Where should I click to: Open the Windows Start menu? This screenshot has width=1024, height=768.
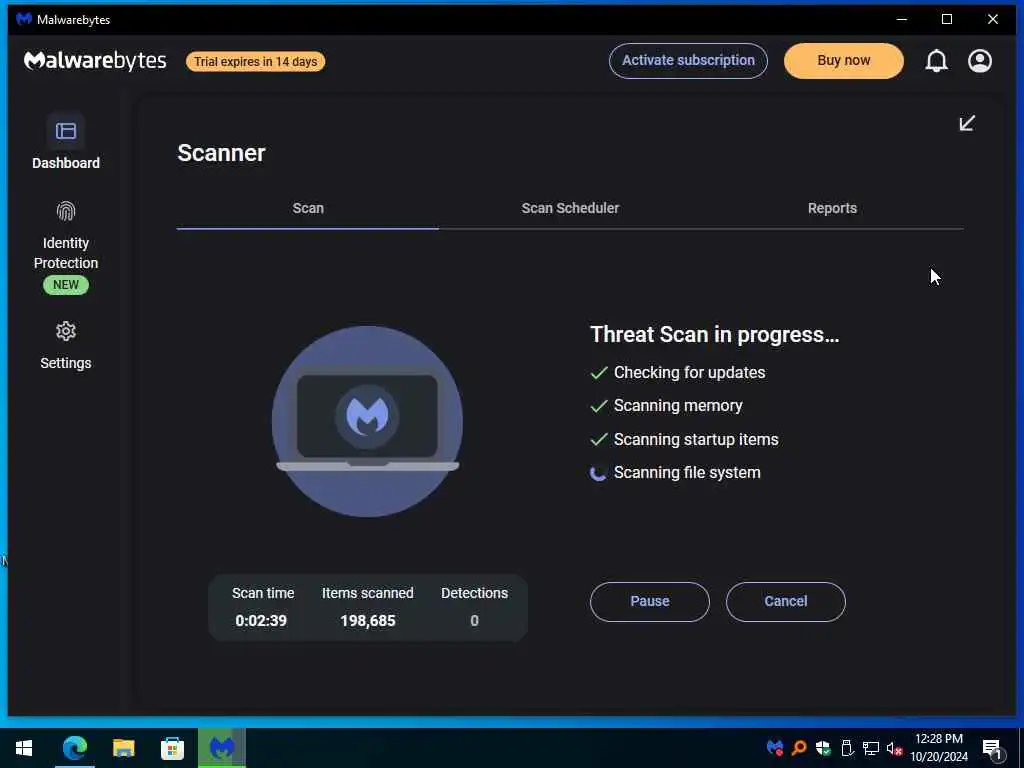(x=24, y=748)
